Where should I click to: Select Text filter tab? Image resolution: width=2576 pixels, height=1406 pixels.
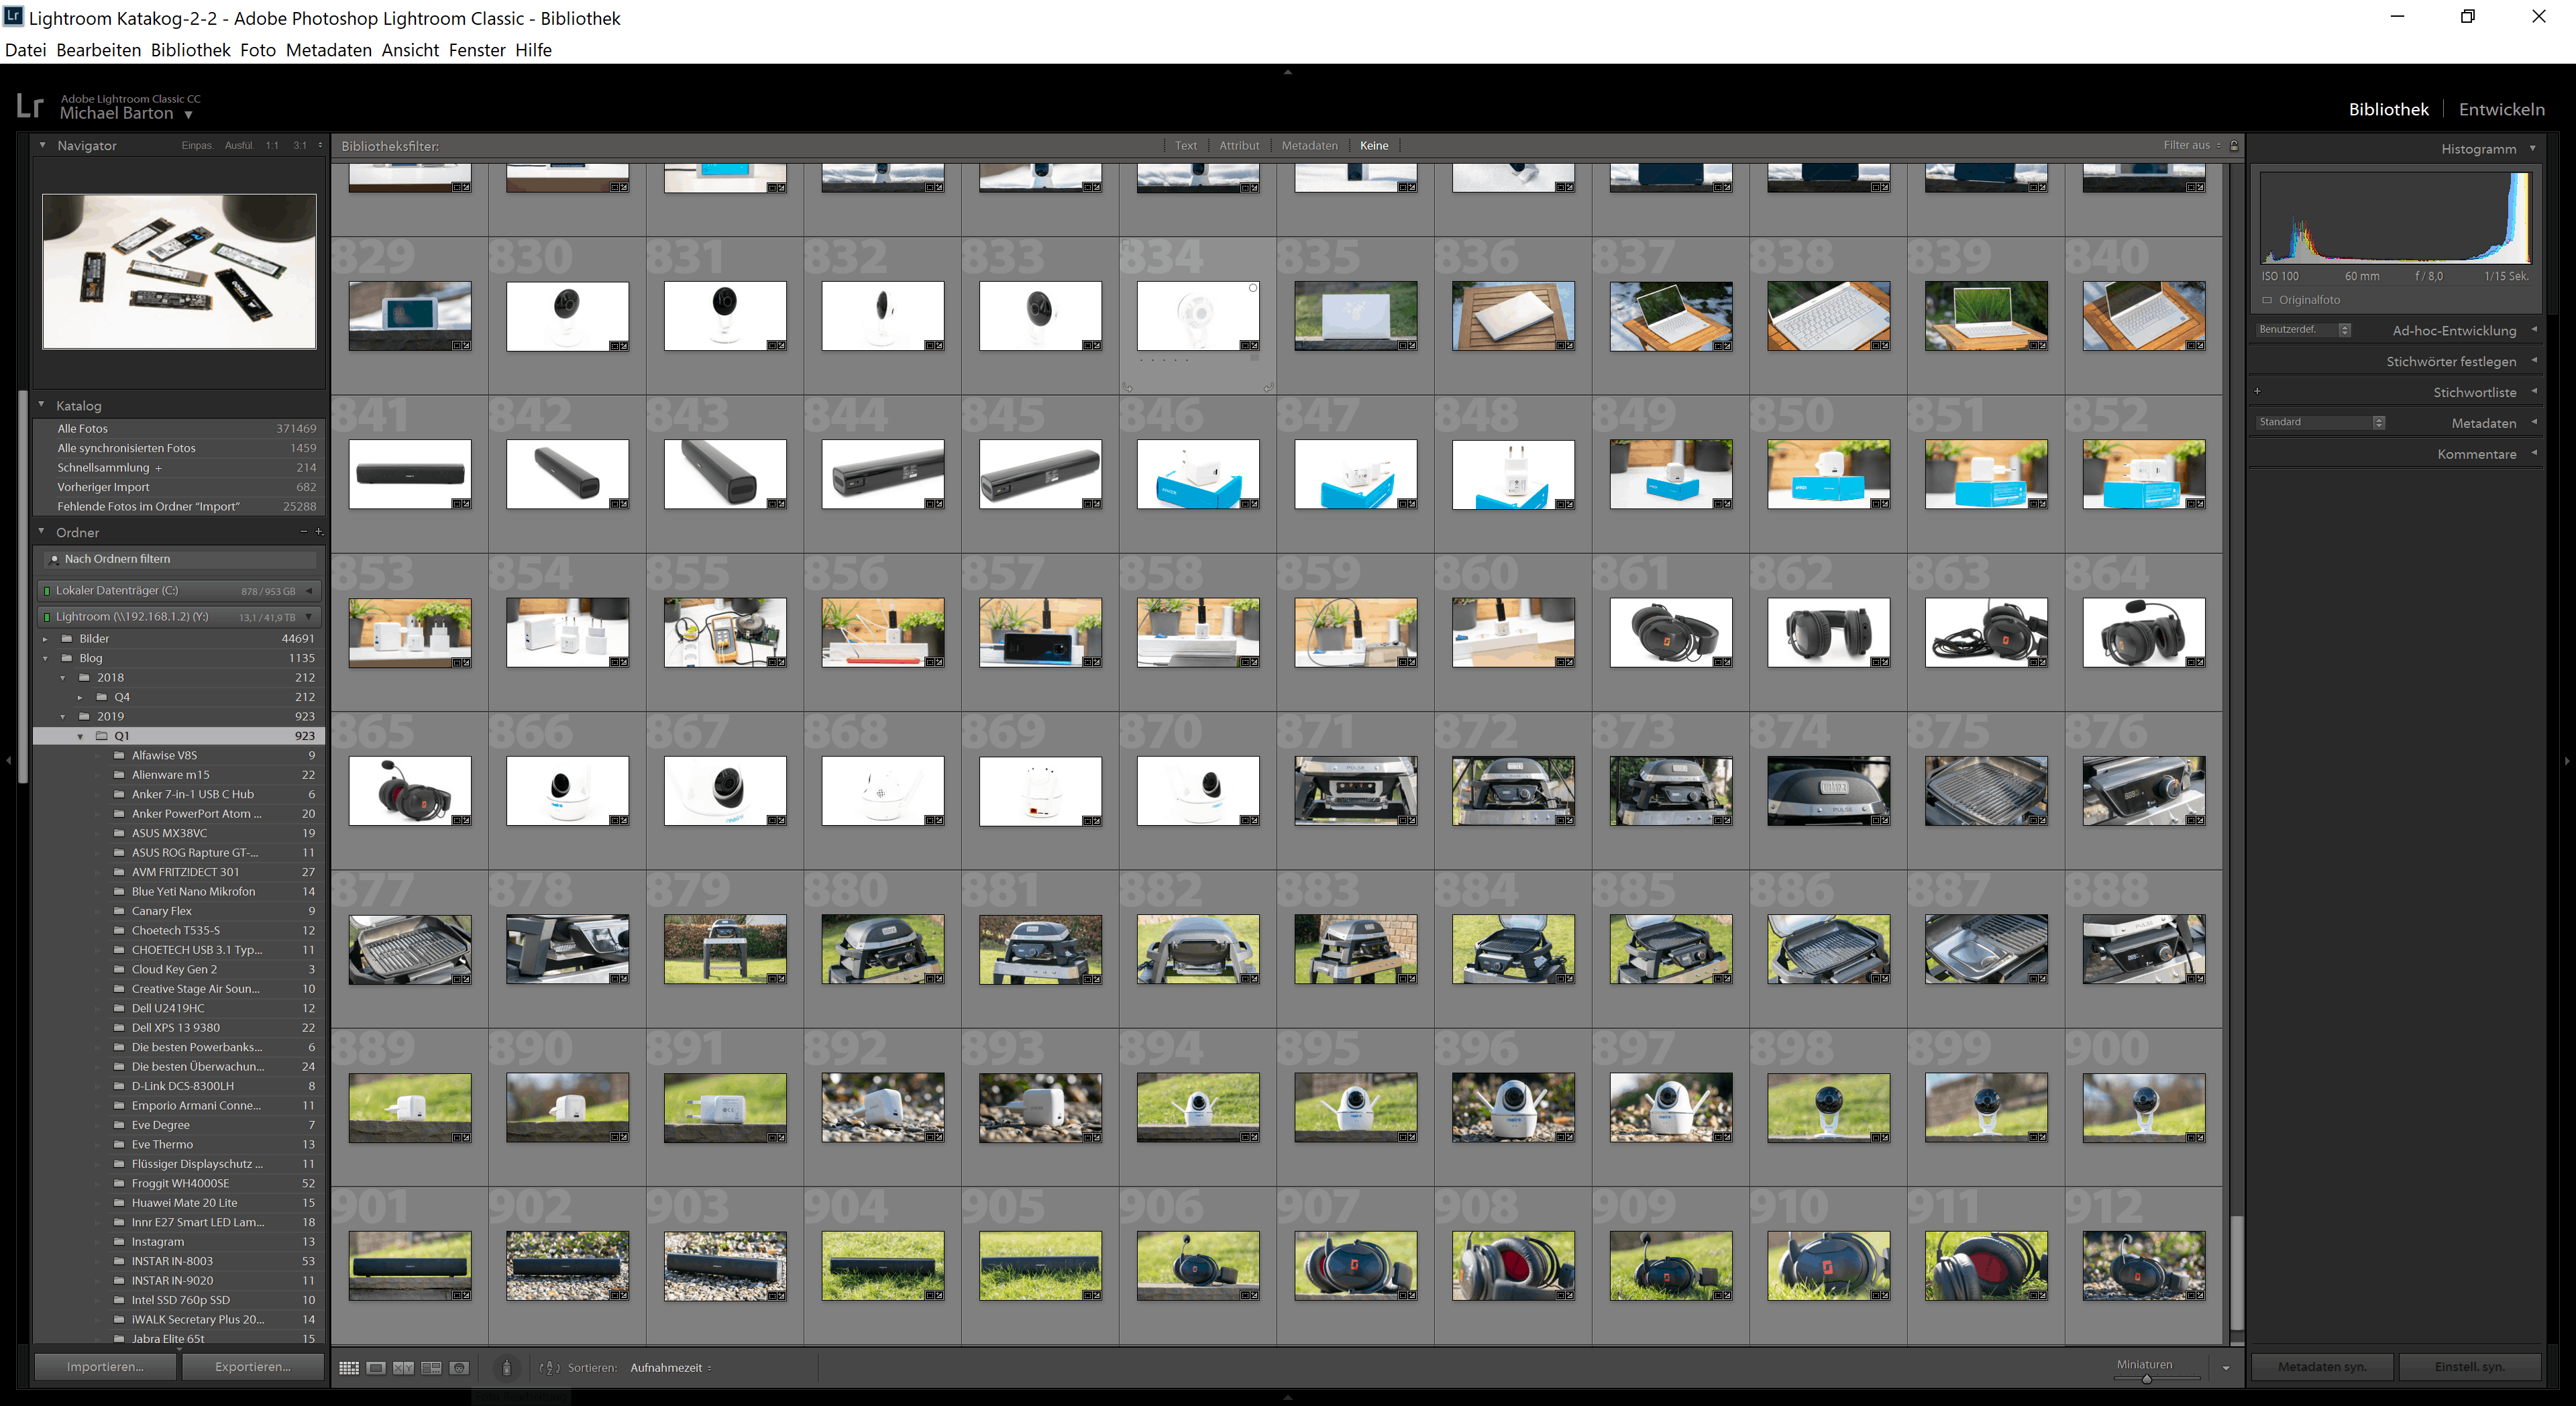1185,146
